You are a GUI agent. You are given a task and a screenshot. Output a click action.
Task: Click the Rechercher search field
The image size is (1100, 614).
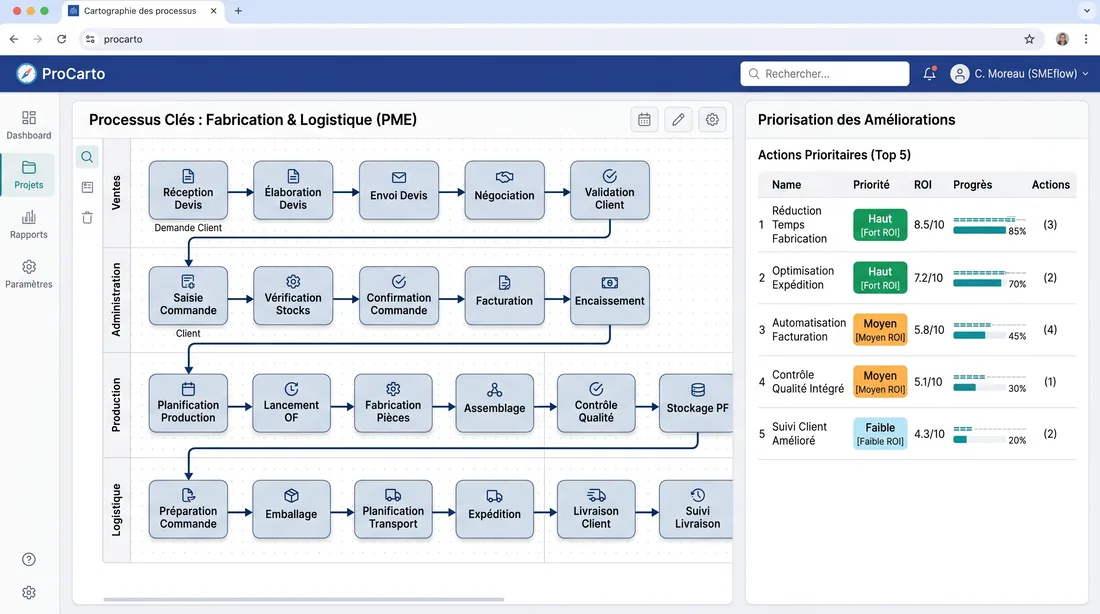825,74
